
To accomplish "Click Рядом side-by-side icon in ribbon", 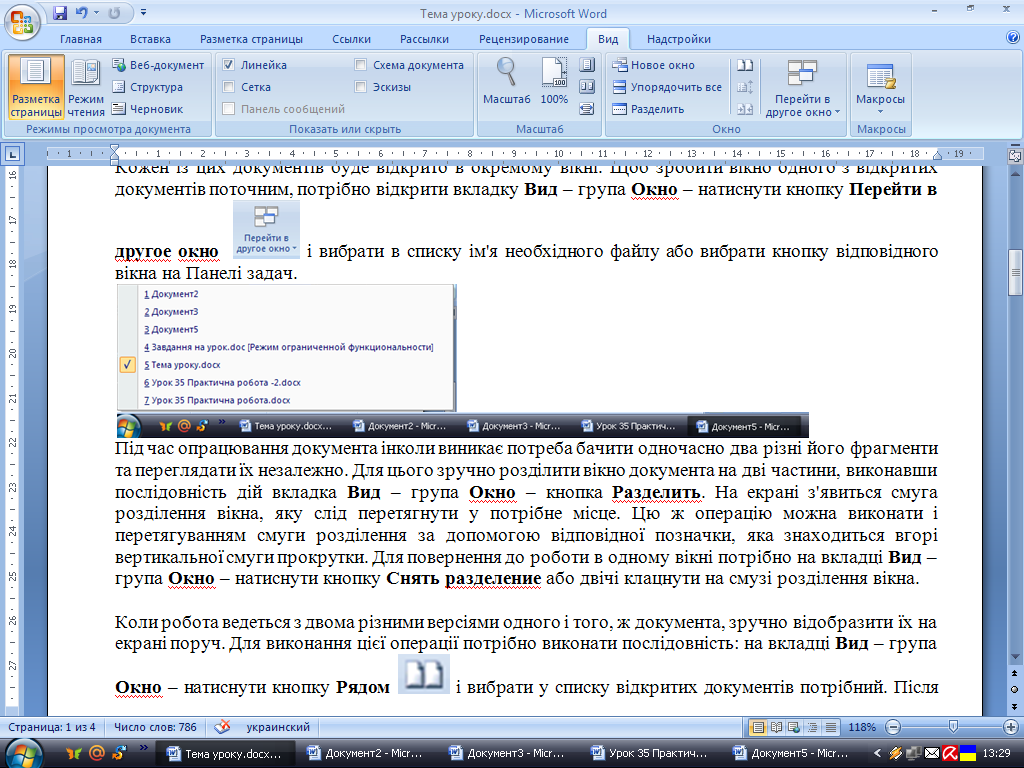I will [x=745, y=65].
